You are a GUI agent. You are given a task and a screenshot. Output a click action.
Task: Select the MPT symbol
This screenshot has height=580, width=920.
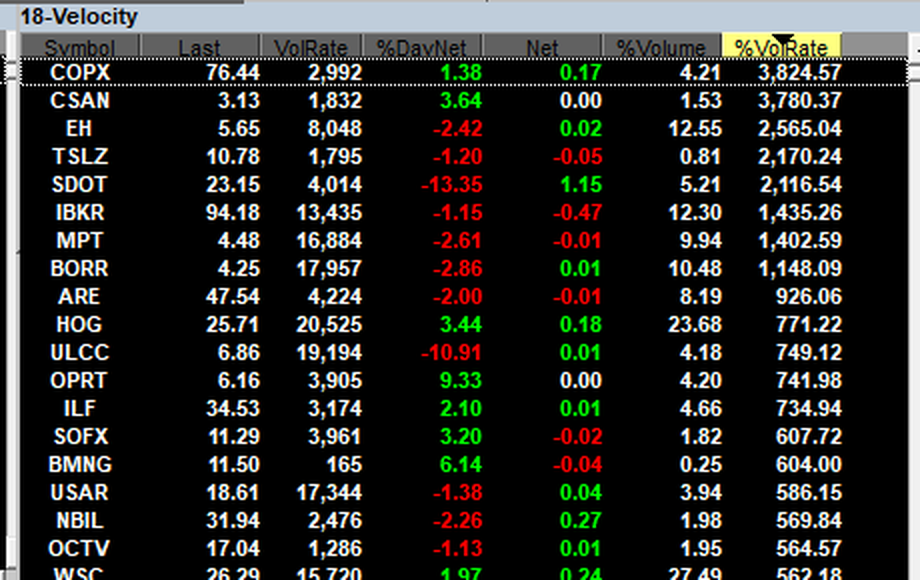pyautogui.click(x=80, y=240)
